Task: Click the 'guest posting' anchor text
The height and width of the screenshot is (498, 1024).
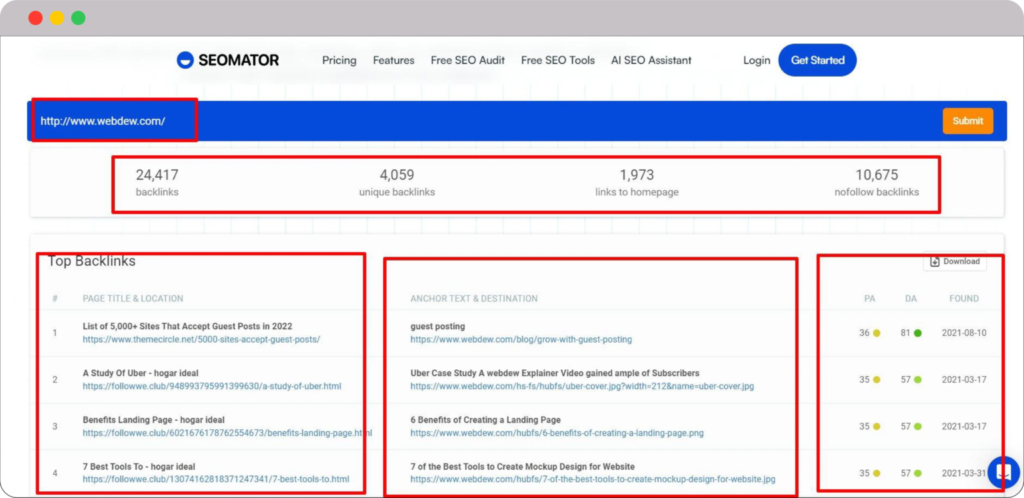Action: coord(438,326)
